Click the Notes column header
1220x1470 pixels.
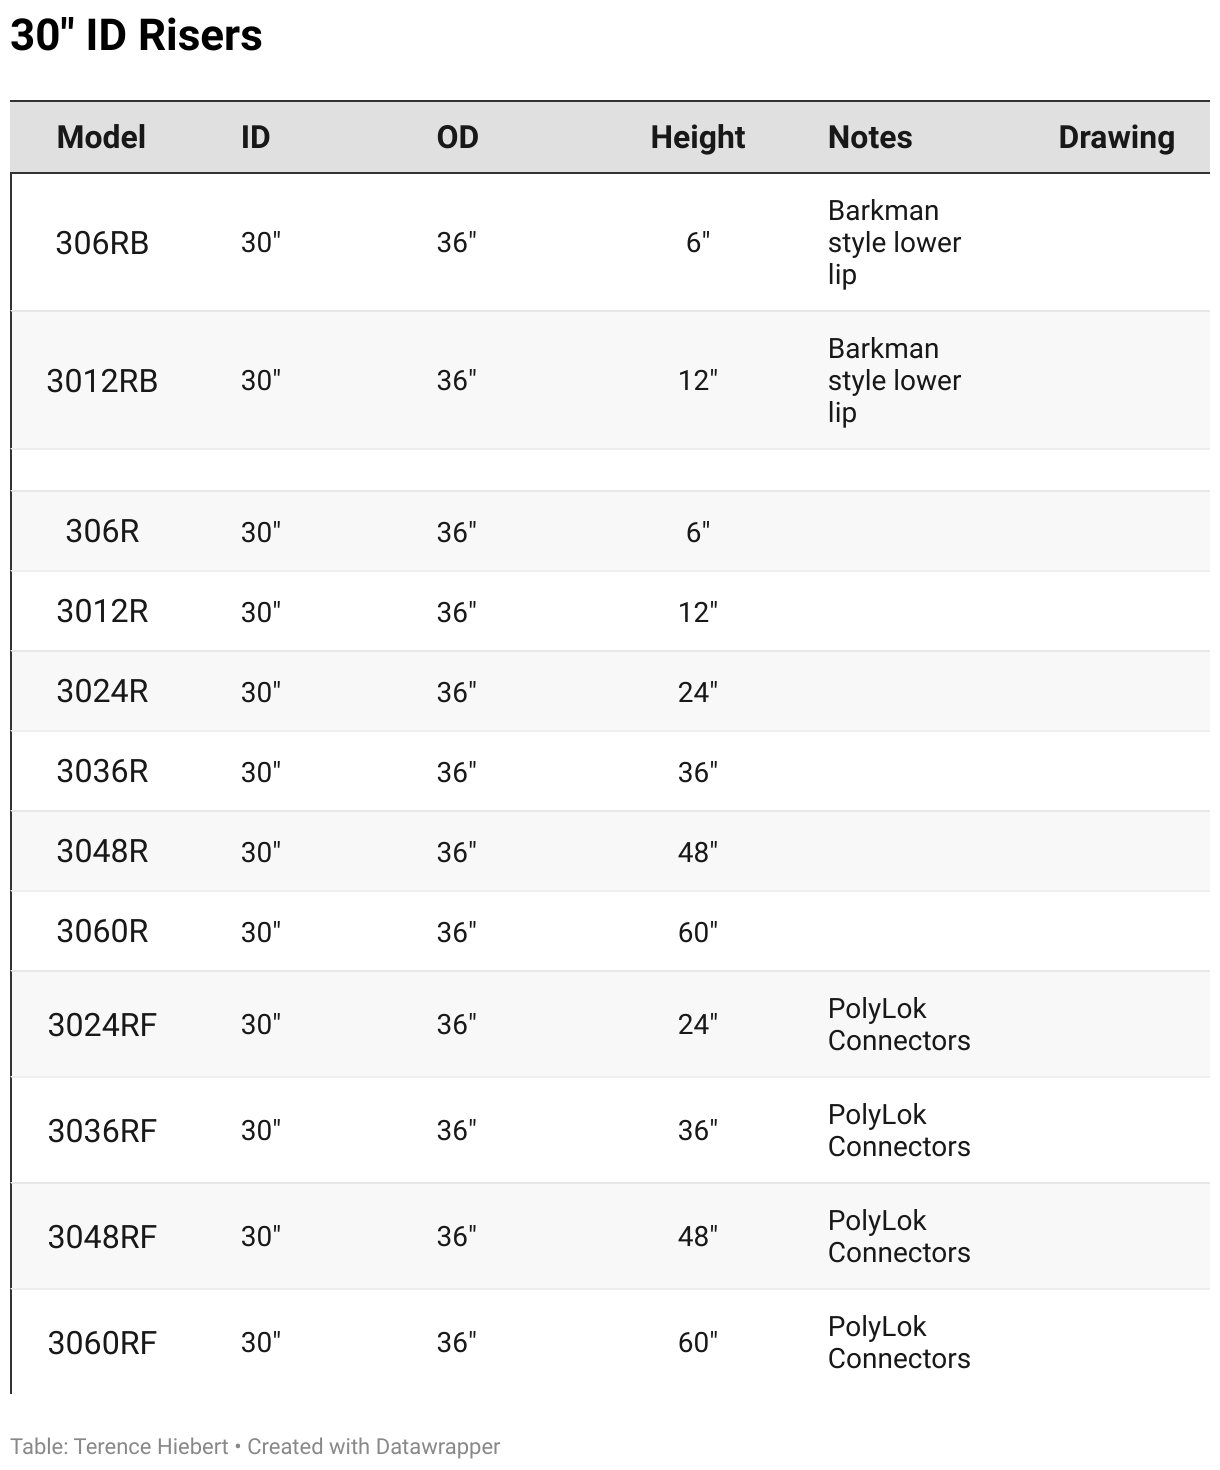point(869,137)
